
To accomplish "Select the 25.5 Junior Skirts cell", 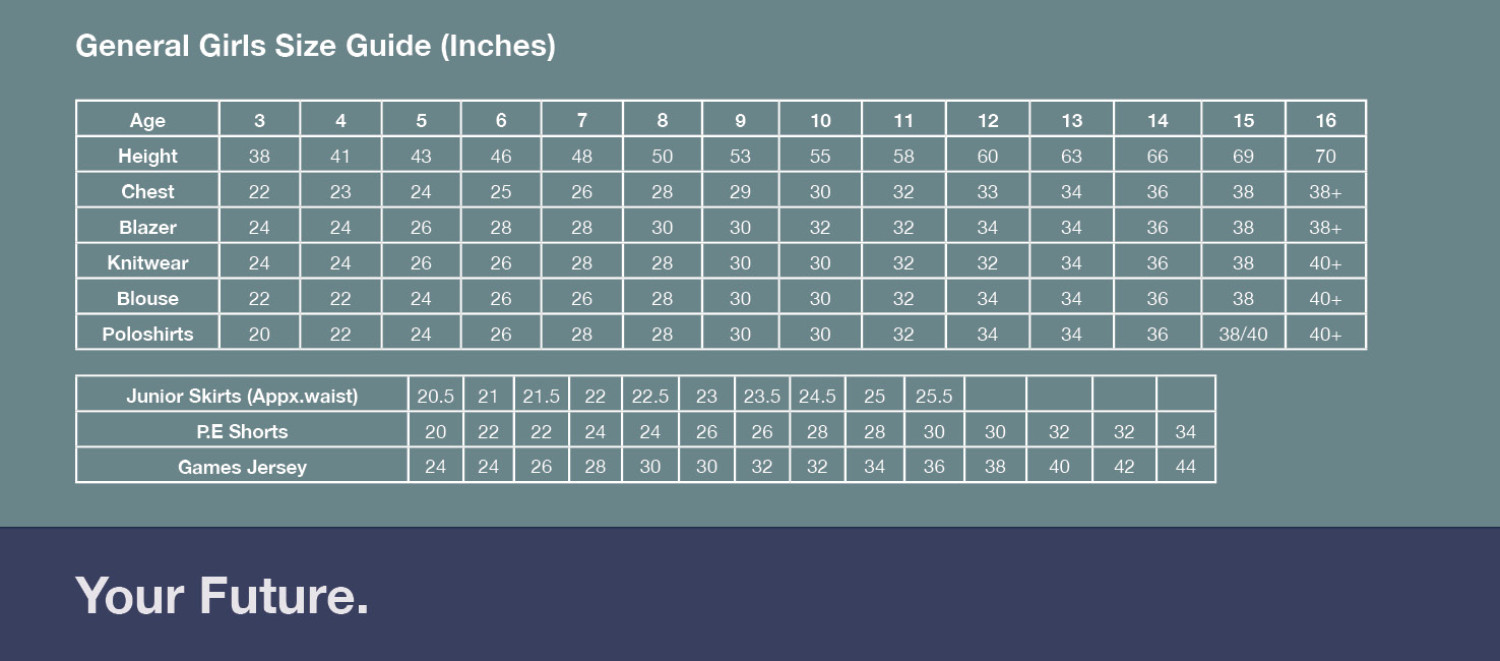I will (x=934, y=396).
